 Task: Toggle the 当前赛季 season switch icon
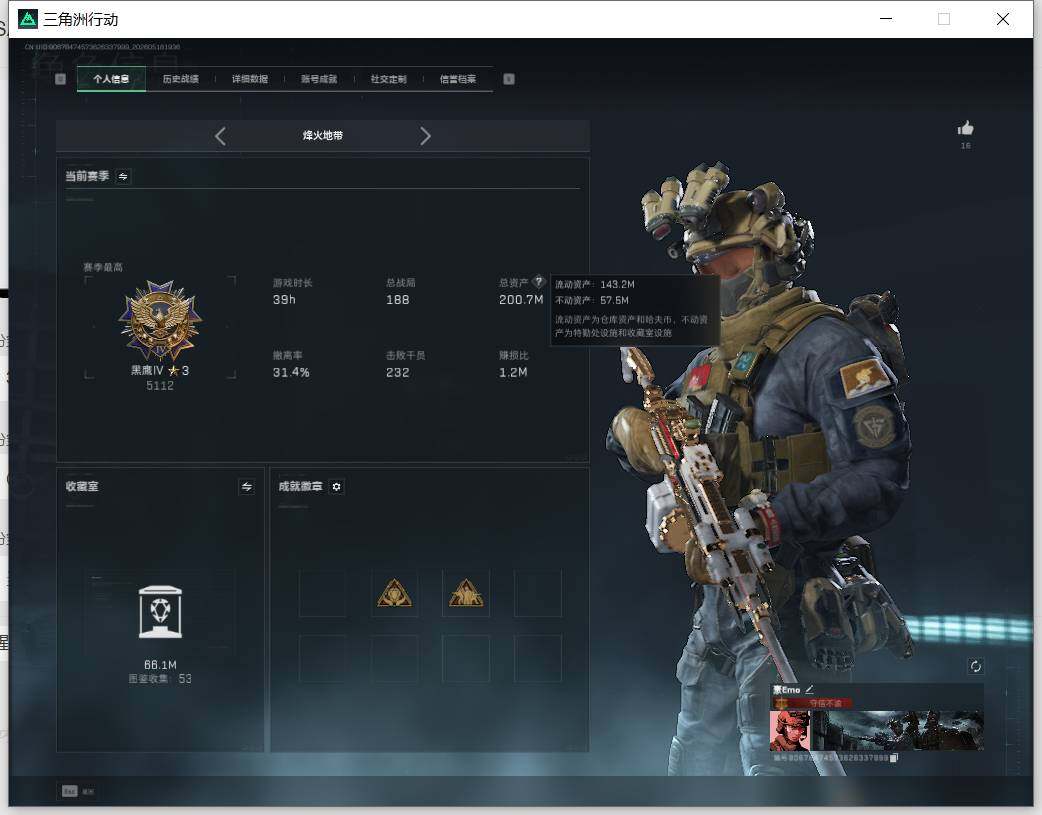[123, 176]
